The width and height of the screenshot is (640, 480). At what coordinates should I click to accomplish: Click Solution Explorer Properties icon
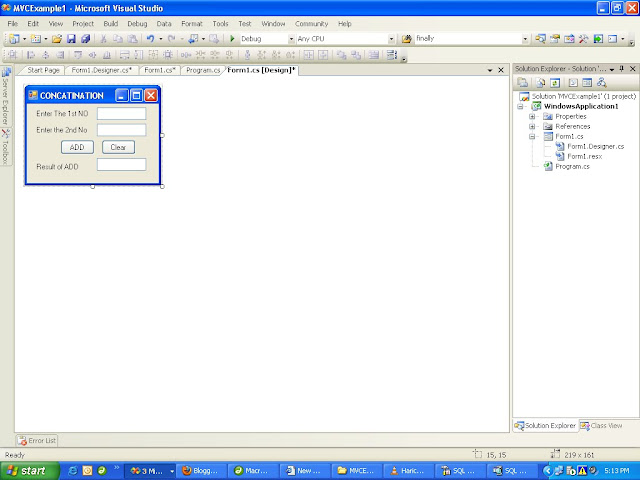point(523,83)
